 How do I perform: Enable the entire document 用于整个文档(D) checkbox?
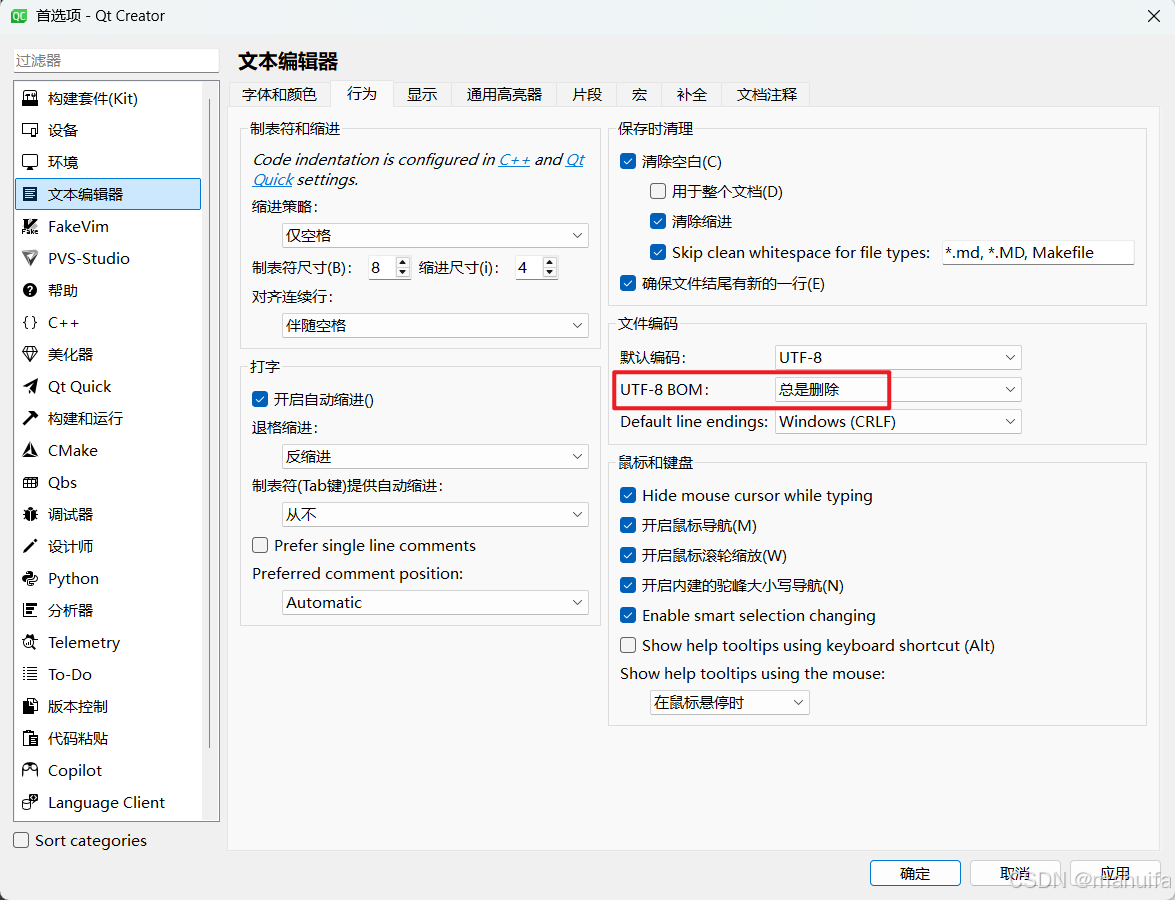pyautogui.click(x=658, y=191)
